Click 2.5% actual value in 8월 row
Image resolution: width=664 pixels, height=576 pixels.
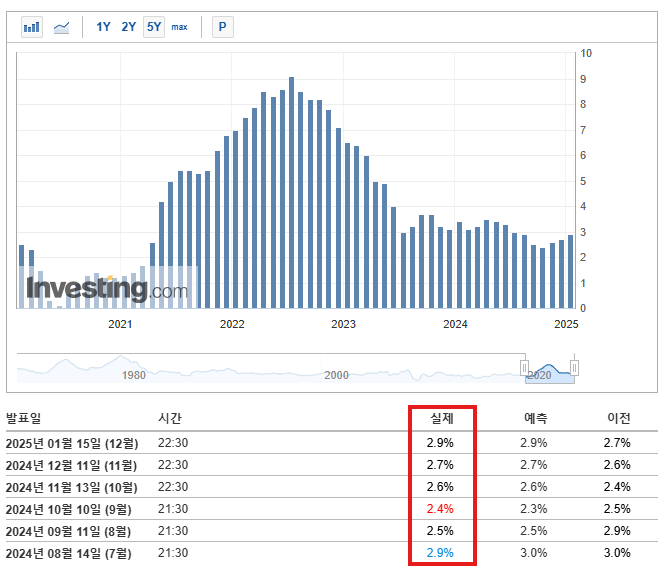[x=440, y=531]
